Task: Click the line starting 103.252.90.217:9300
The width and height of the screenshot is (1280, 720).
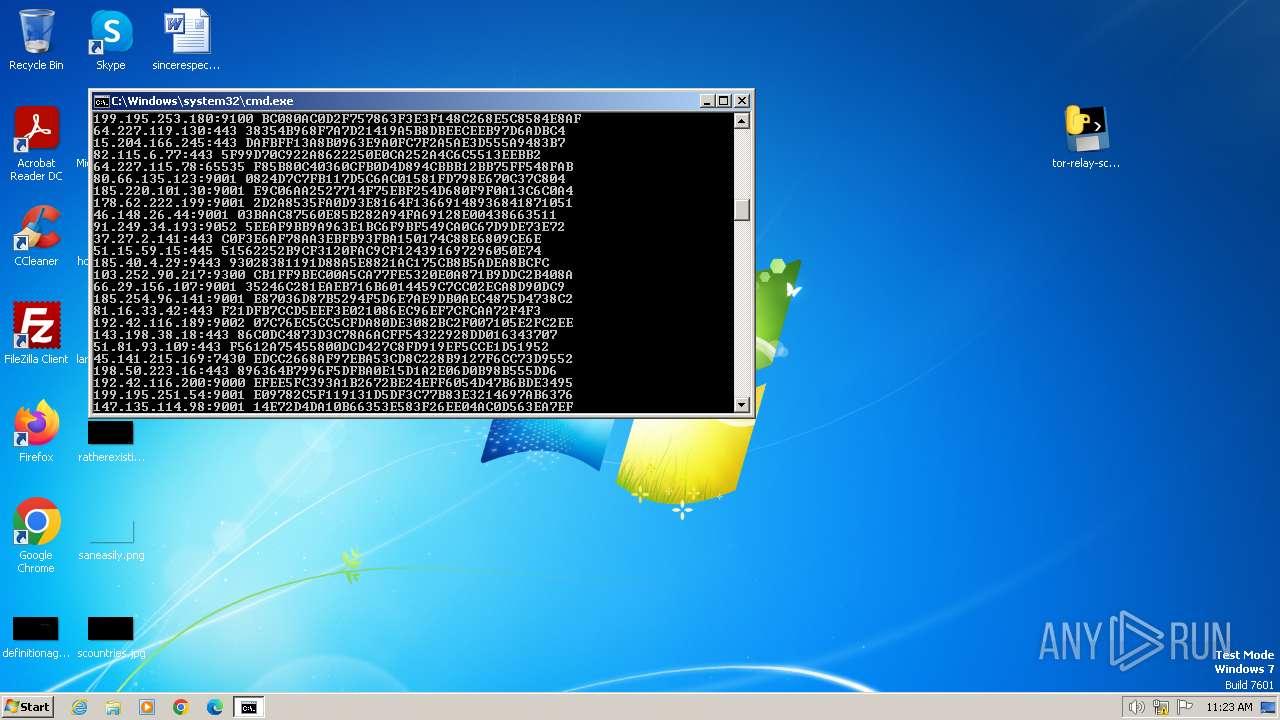Action: point(333,275)
